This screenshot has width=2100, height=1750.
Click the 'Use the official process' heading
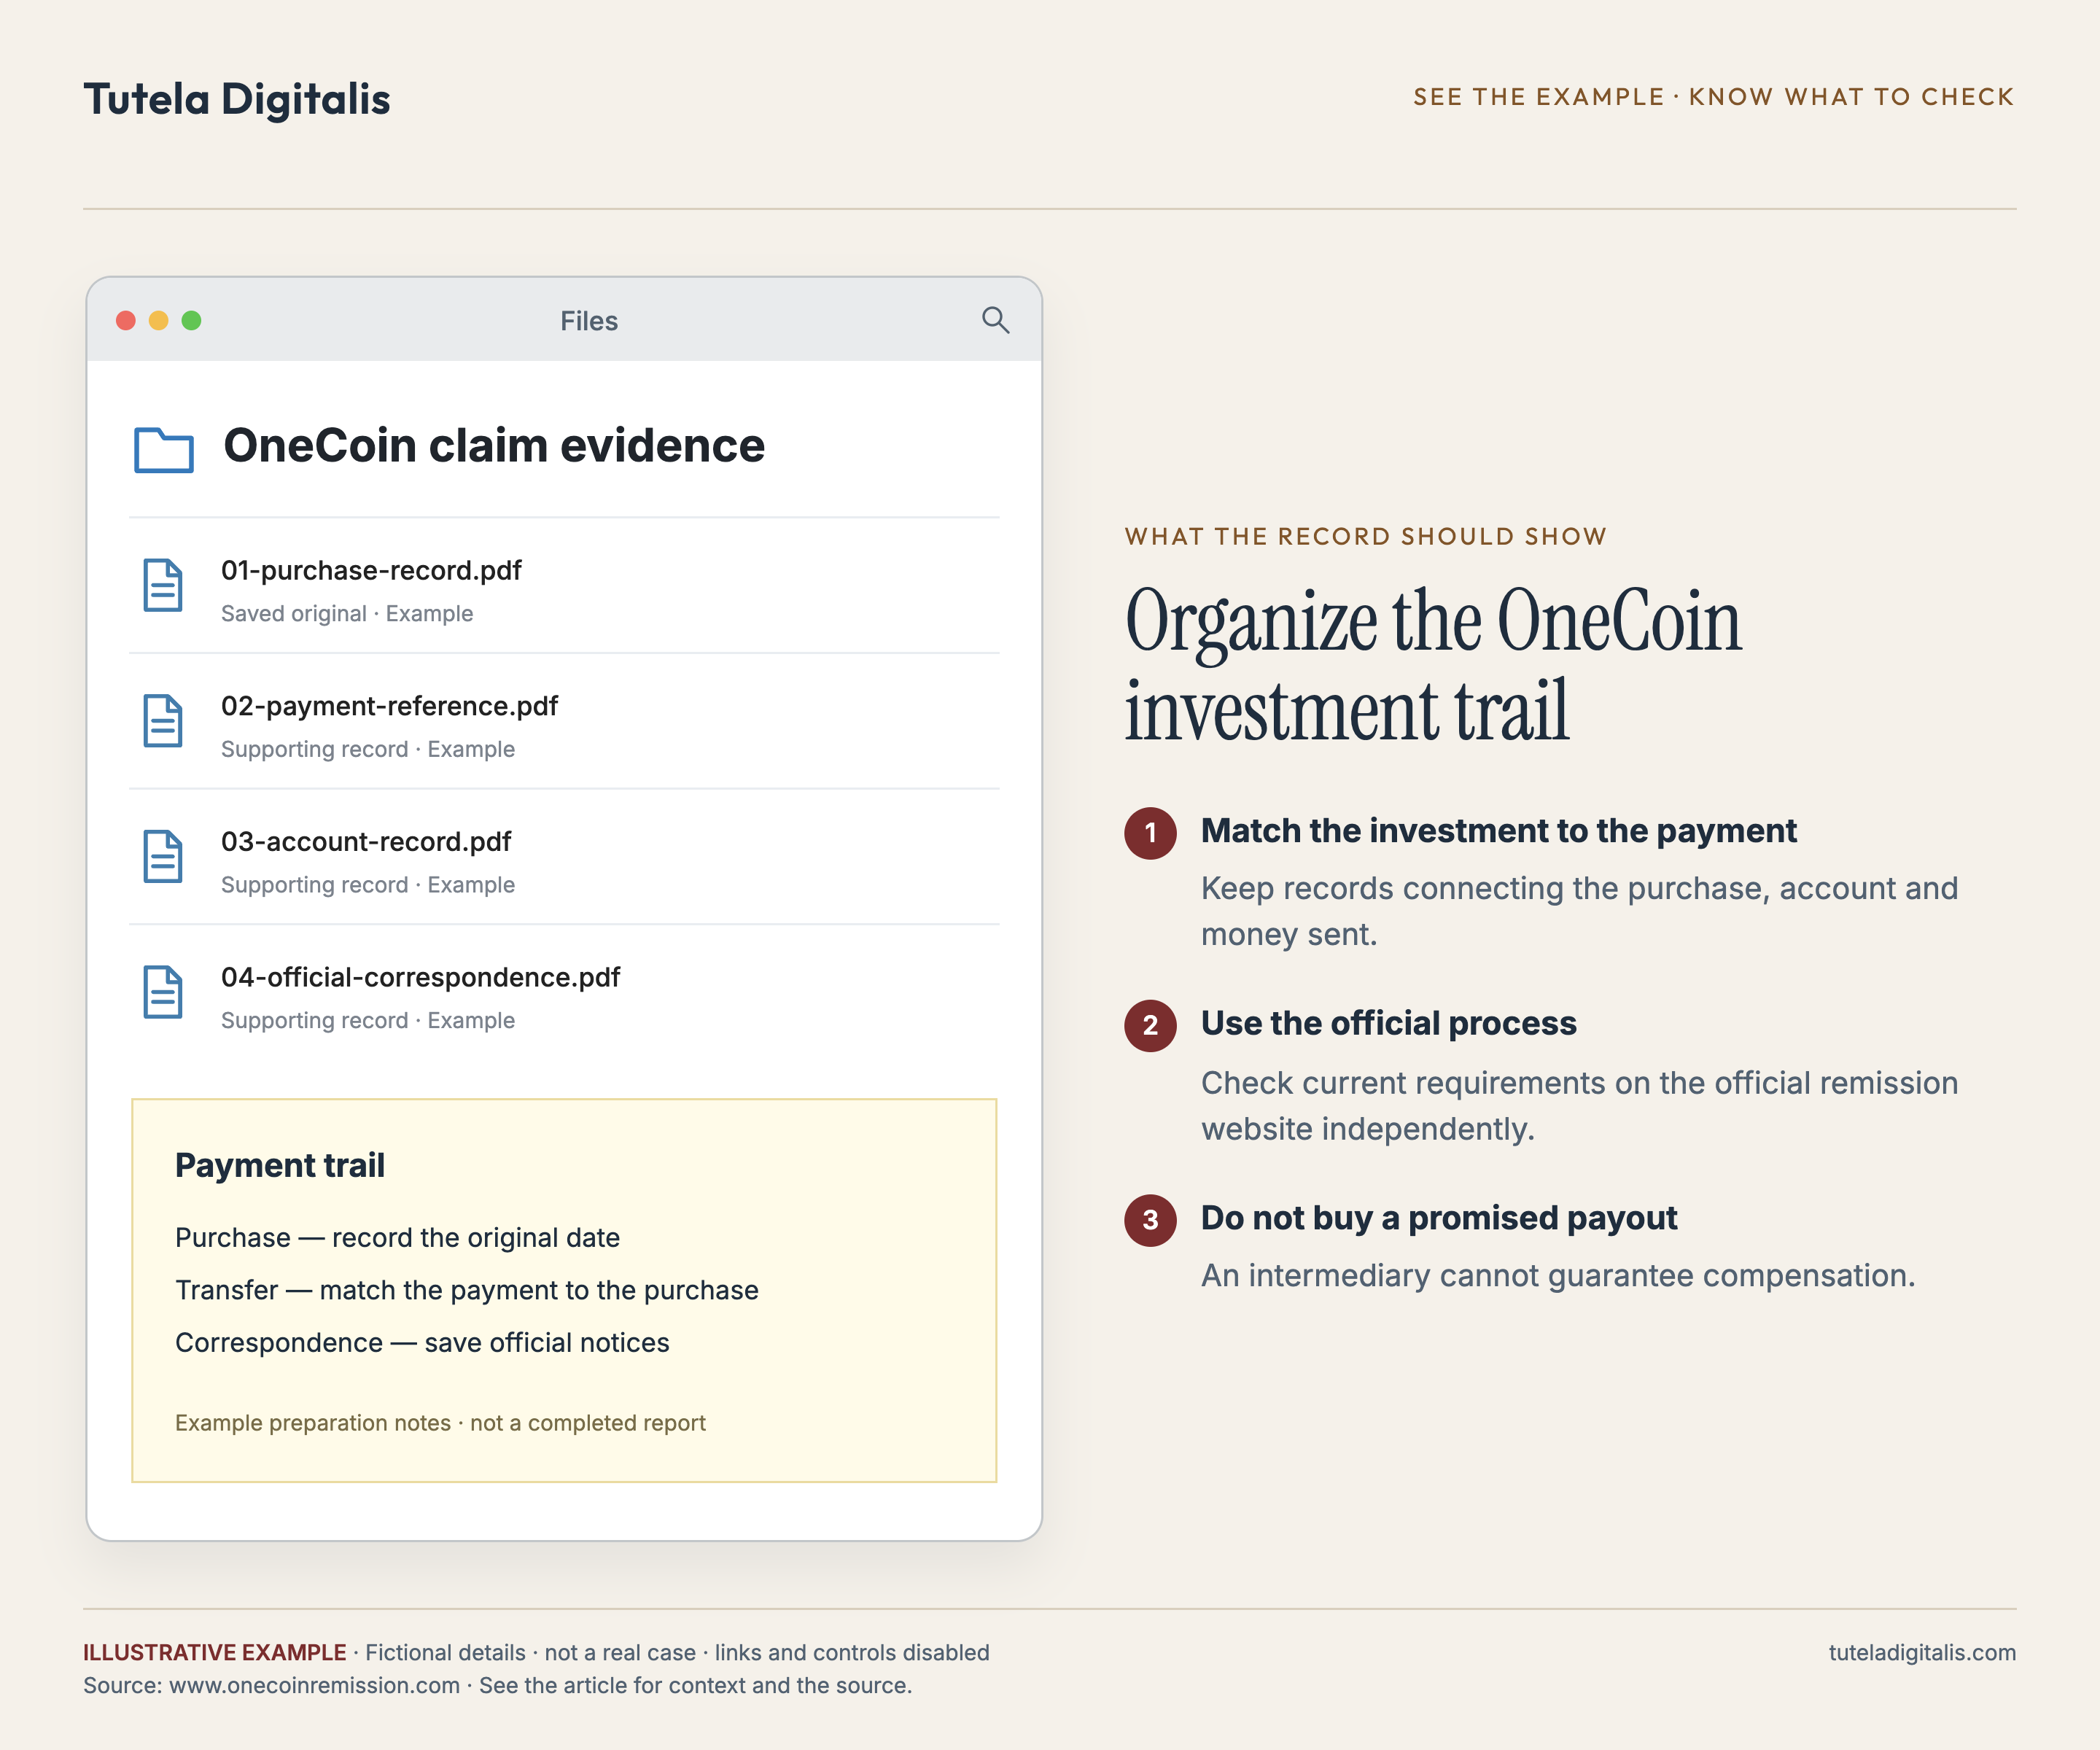coord(1388,1024)
